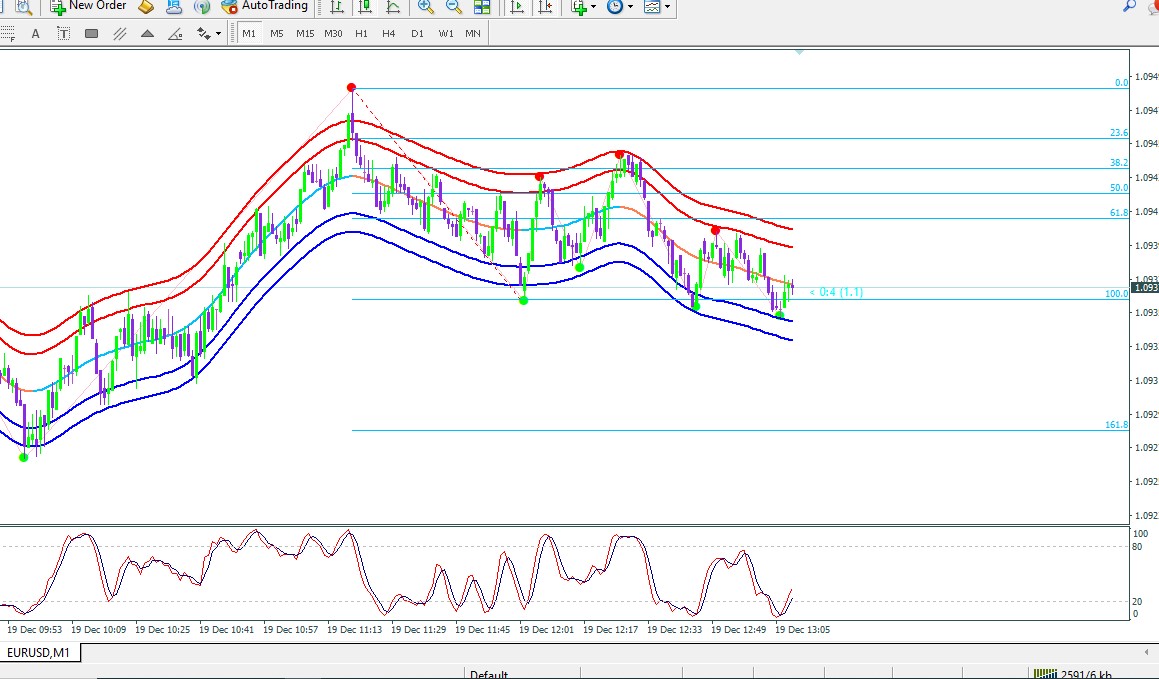Click the tile windows icon
This screenshot has width=1159, height=679.
pos(482,7)
